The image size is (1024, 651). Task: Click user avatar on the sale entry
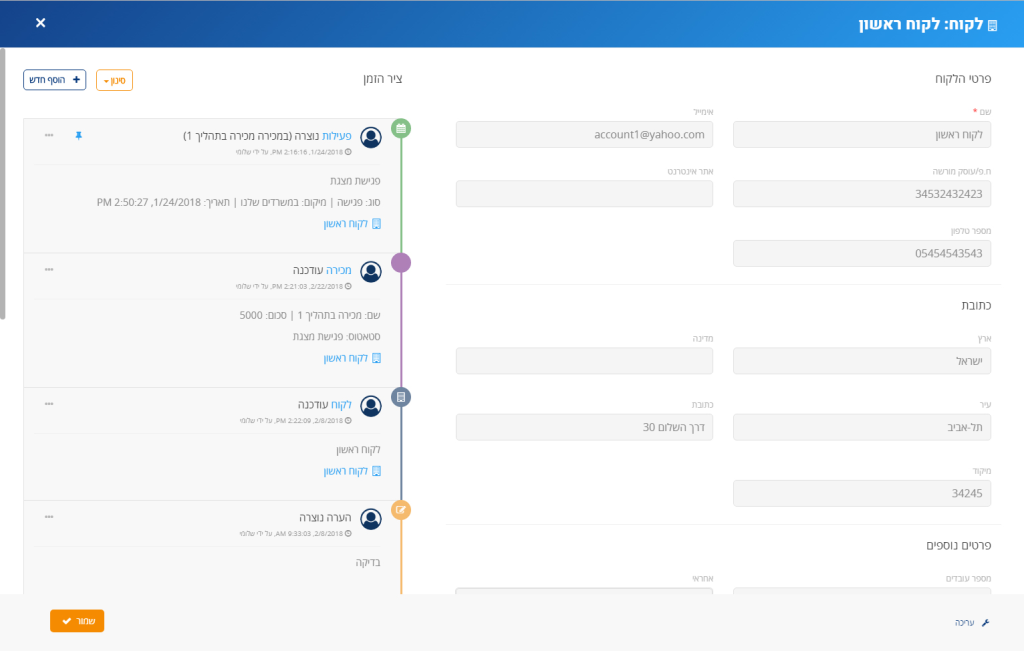pyautogui.click(x=371, y=272)
